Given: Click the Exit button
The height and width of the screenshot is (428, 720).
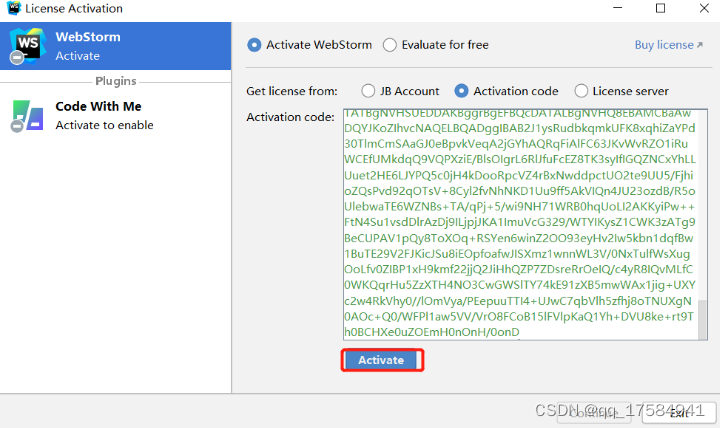Looking at the screenshot, I should 679,413.
